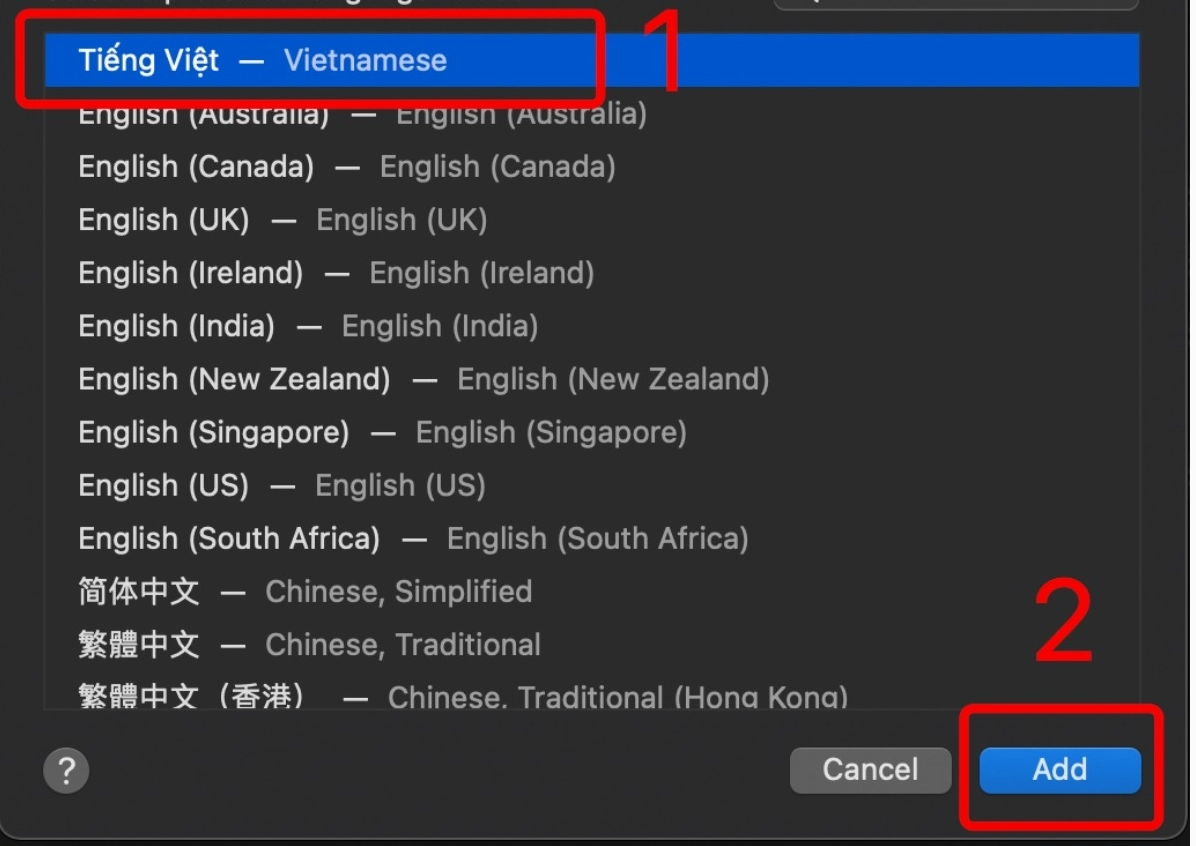
Task: Click the grey 'Chinese, Simplified' label
Action: pyautogui.click(x=398, y=591)
